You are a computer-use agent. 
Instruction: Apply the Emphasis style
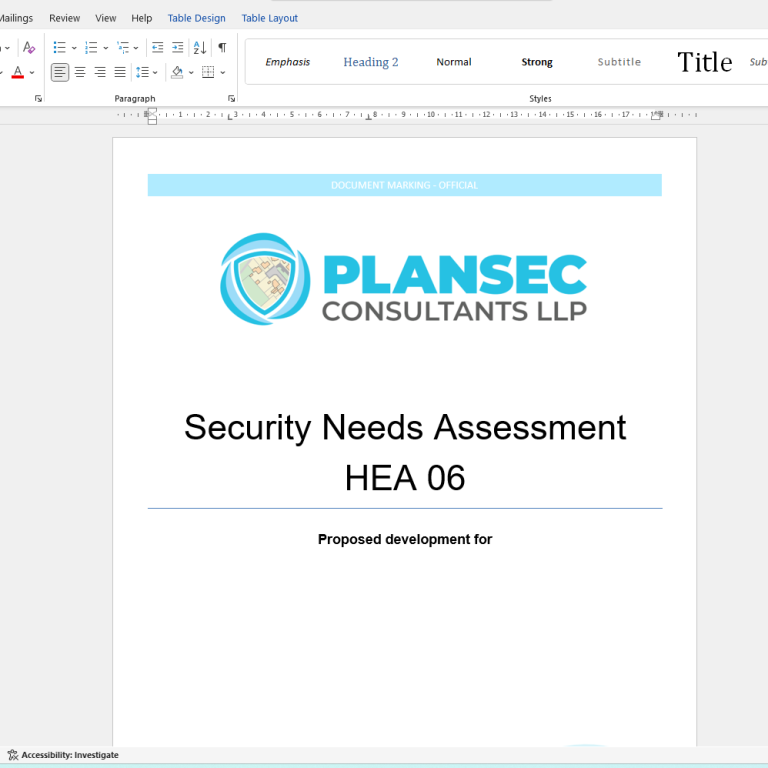click(x=288, y=62)
